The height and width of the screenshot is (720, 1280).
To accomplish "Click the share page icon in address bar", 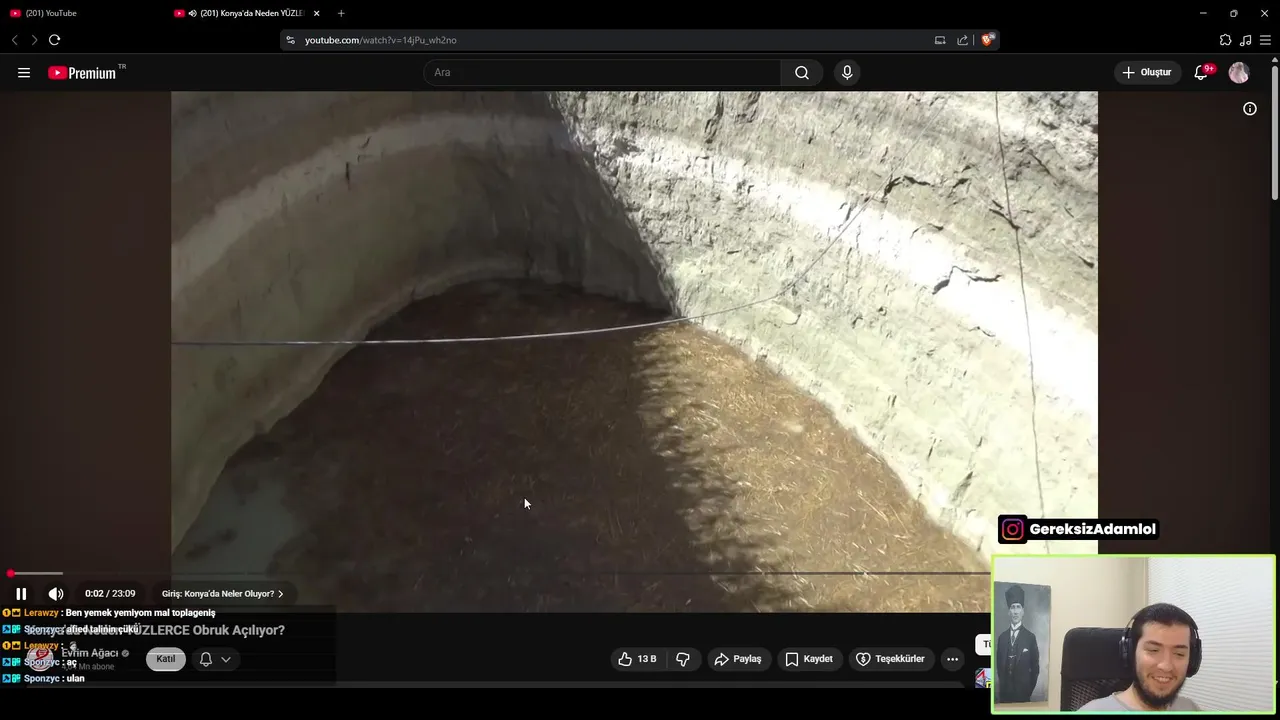I will tap(962, 40).
